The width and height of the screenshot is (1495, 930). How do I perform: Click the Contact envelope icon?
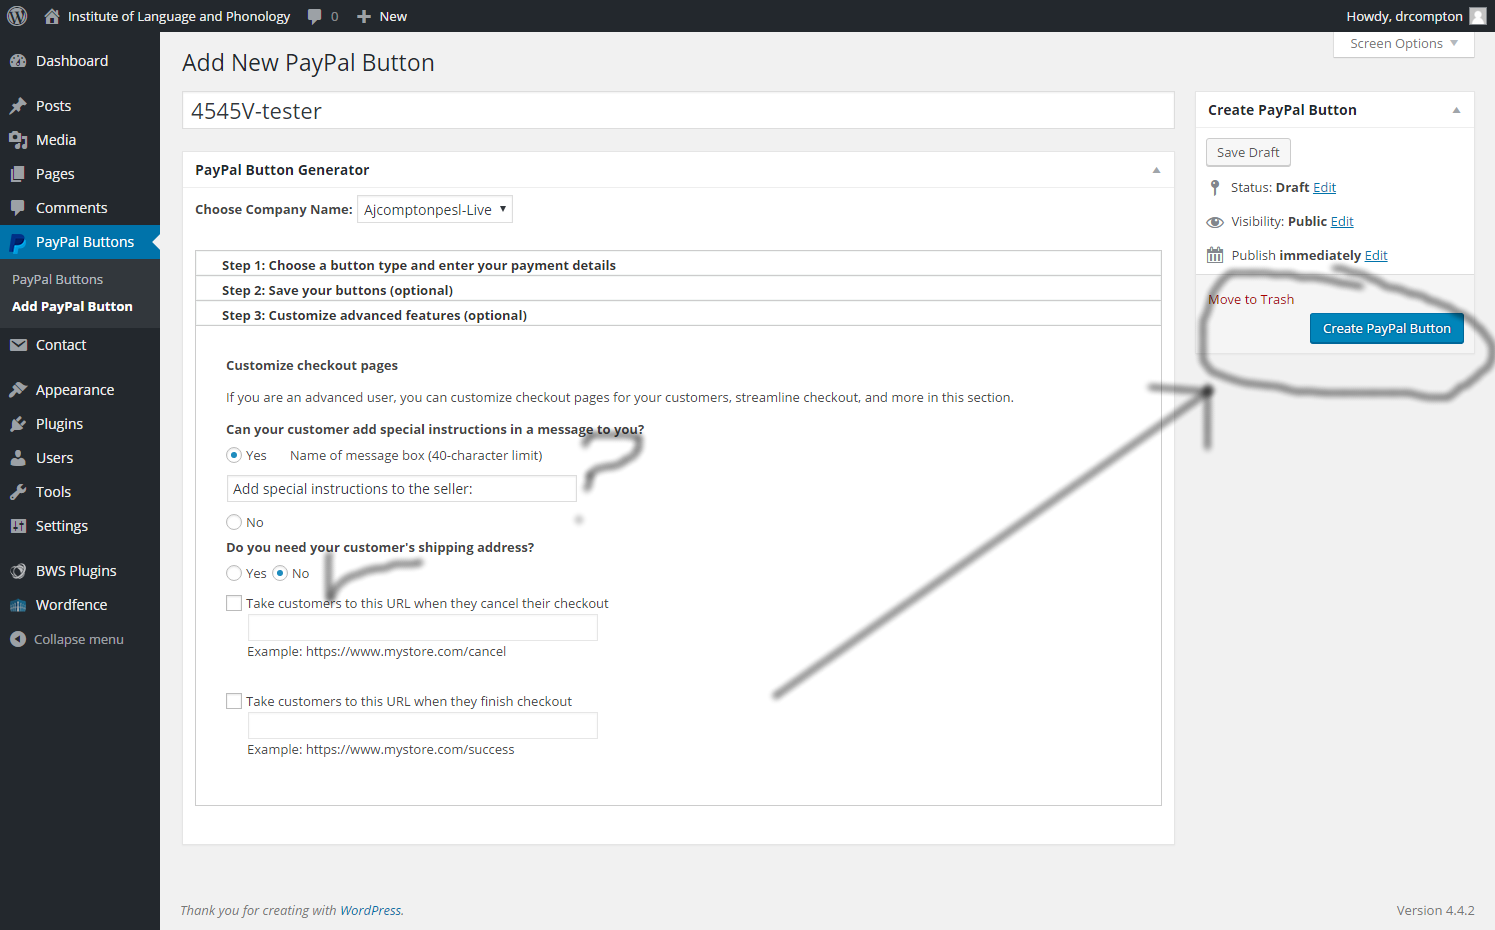click(18, 345)
